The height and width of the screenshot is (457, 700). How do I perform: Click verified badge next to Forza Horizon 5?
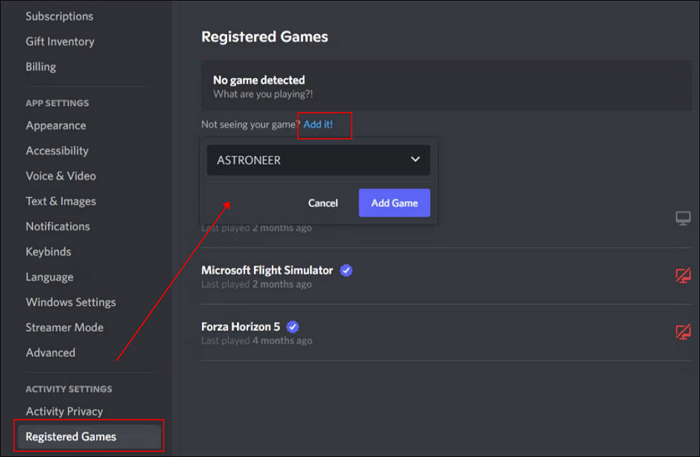[292, 326]
